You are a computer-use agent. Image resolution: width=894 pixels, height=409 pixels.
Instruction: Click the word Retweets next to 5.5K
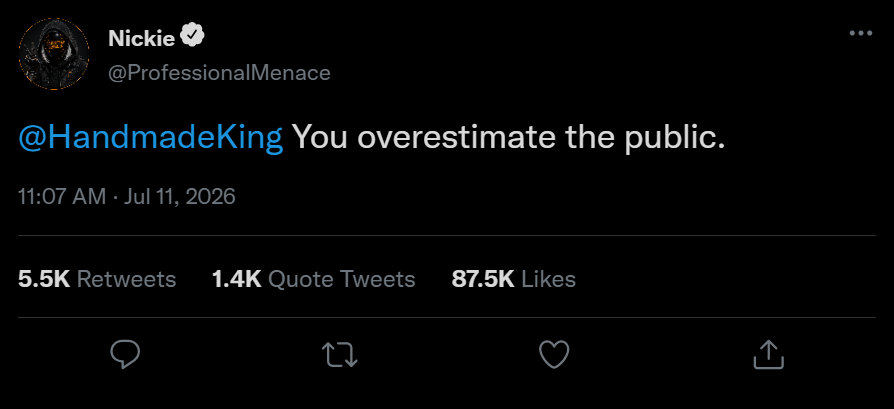pyautogui.click(x=126, y=280)
